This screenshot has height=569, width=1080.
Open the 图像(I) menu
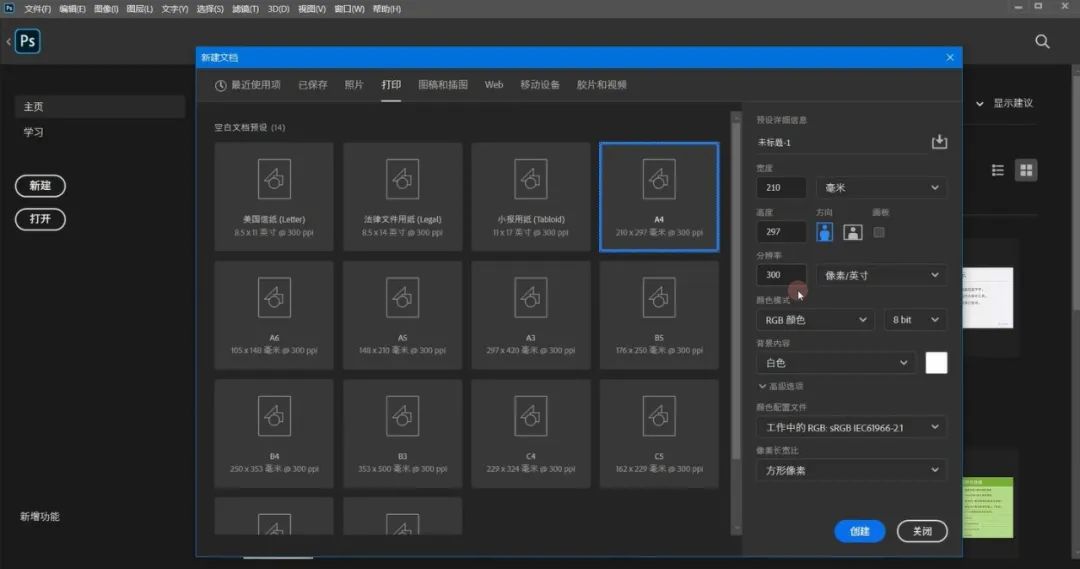[x=105, y=9]
